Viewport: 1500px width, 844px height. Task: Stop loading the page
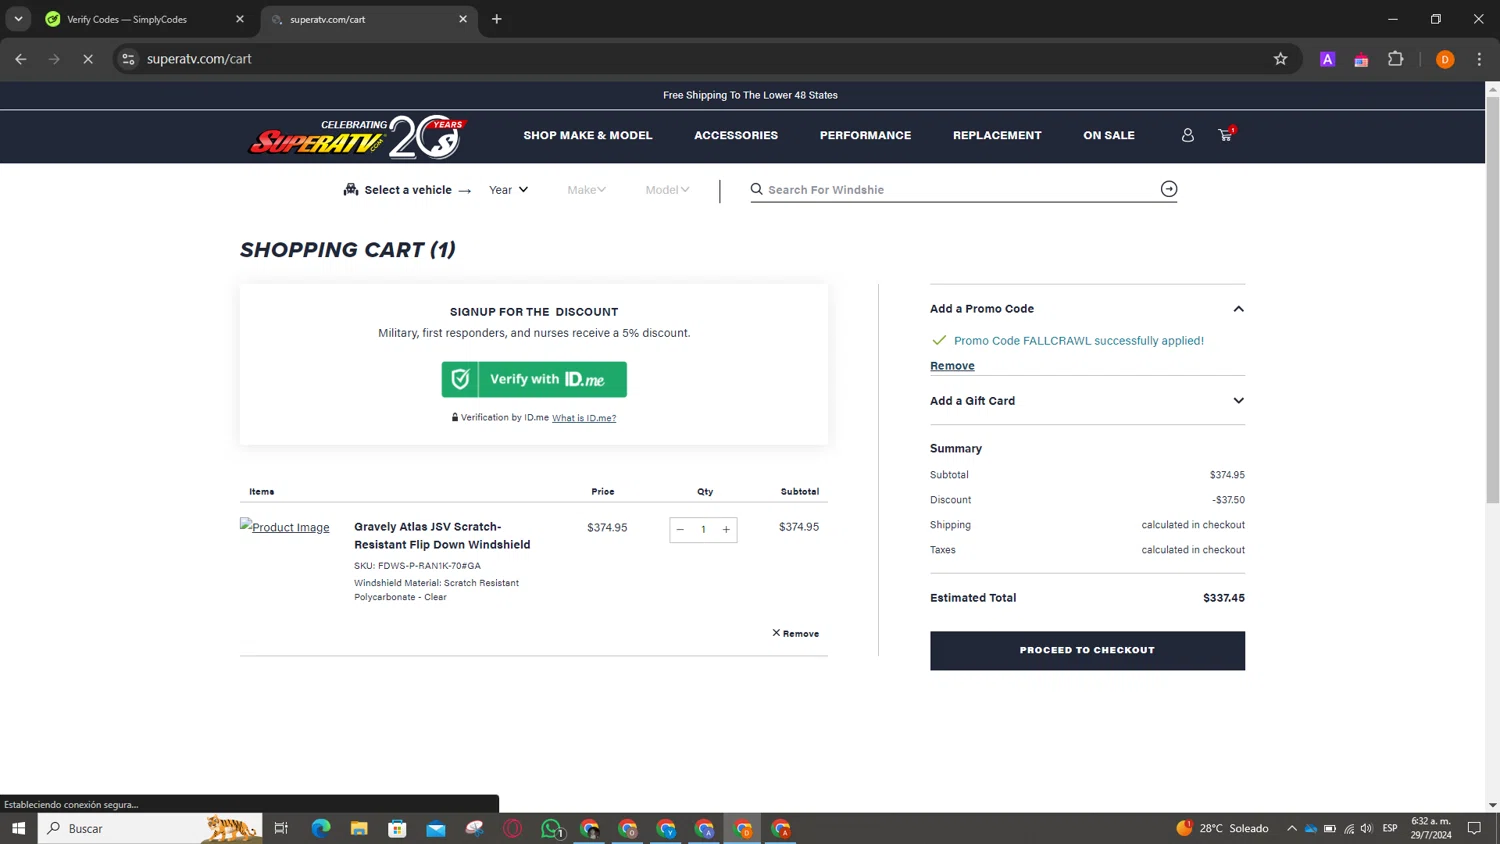[x=88, y=59]
